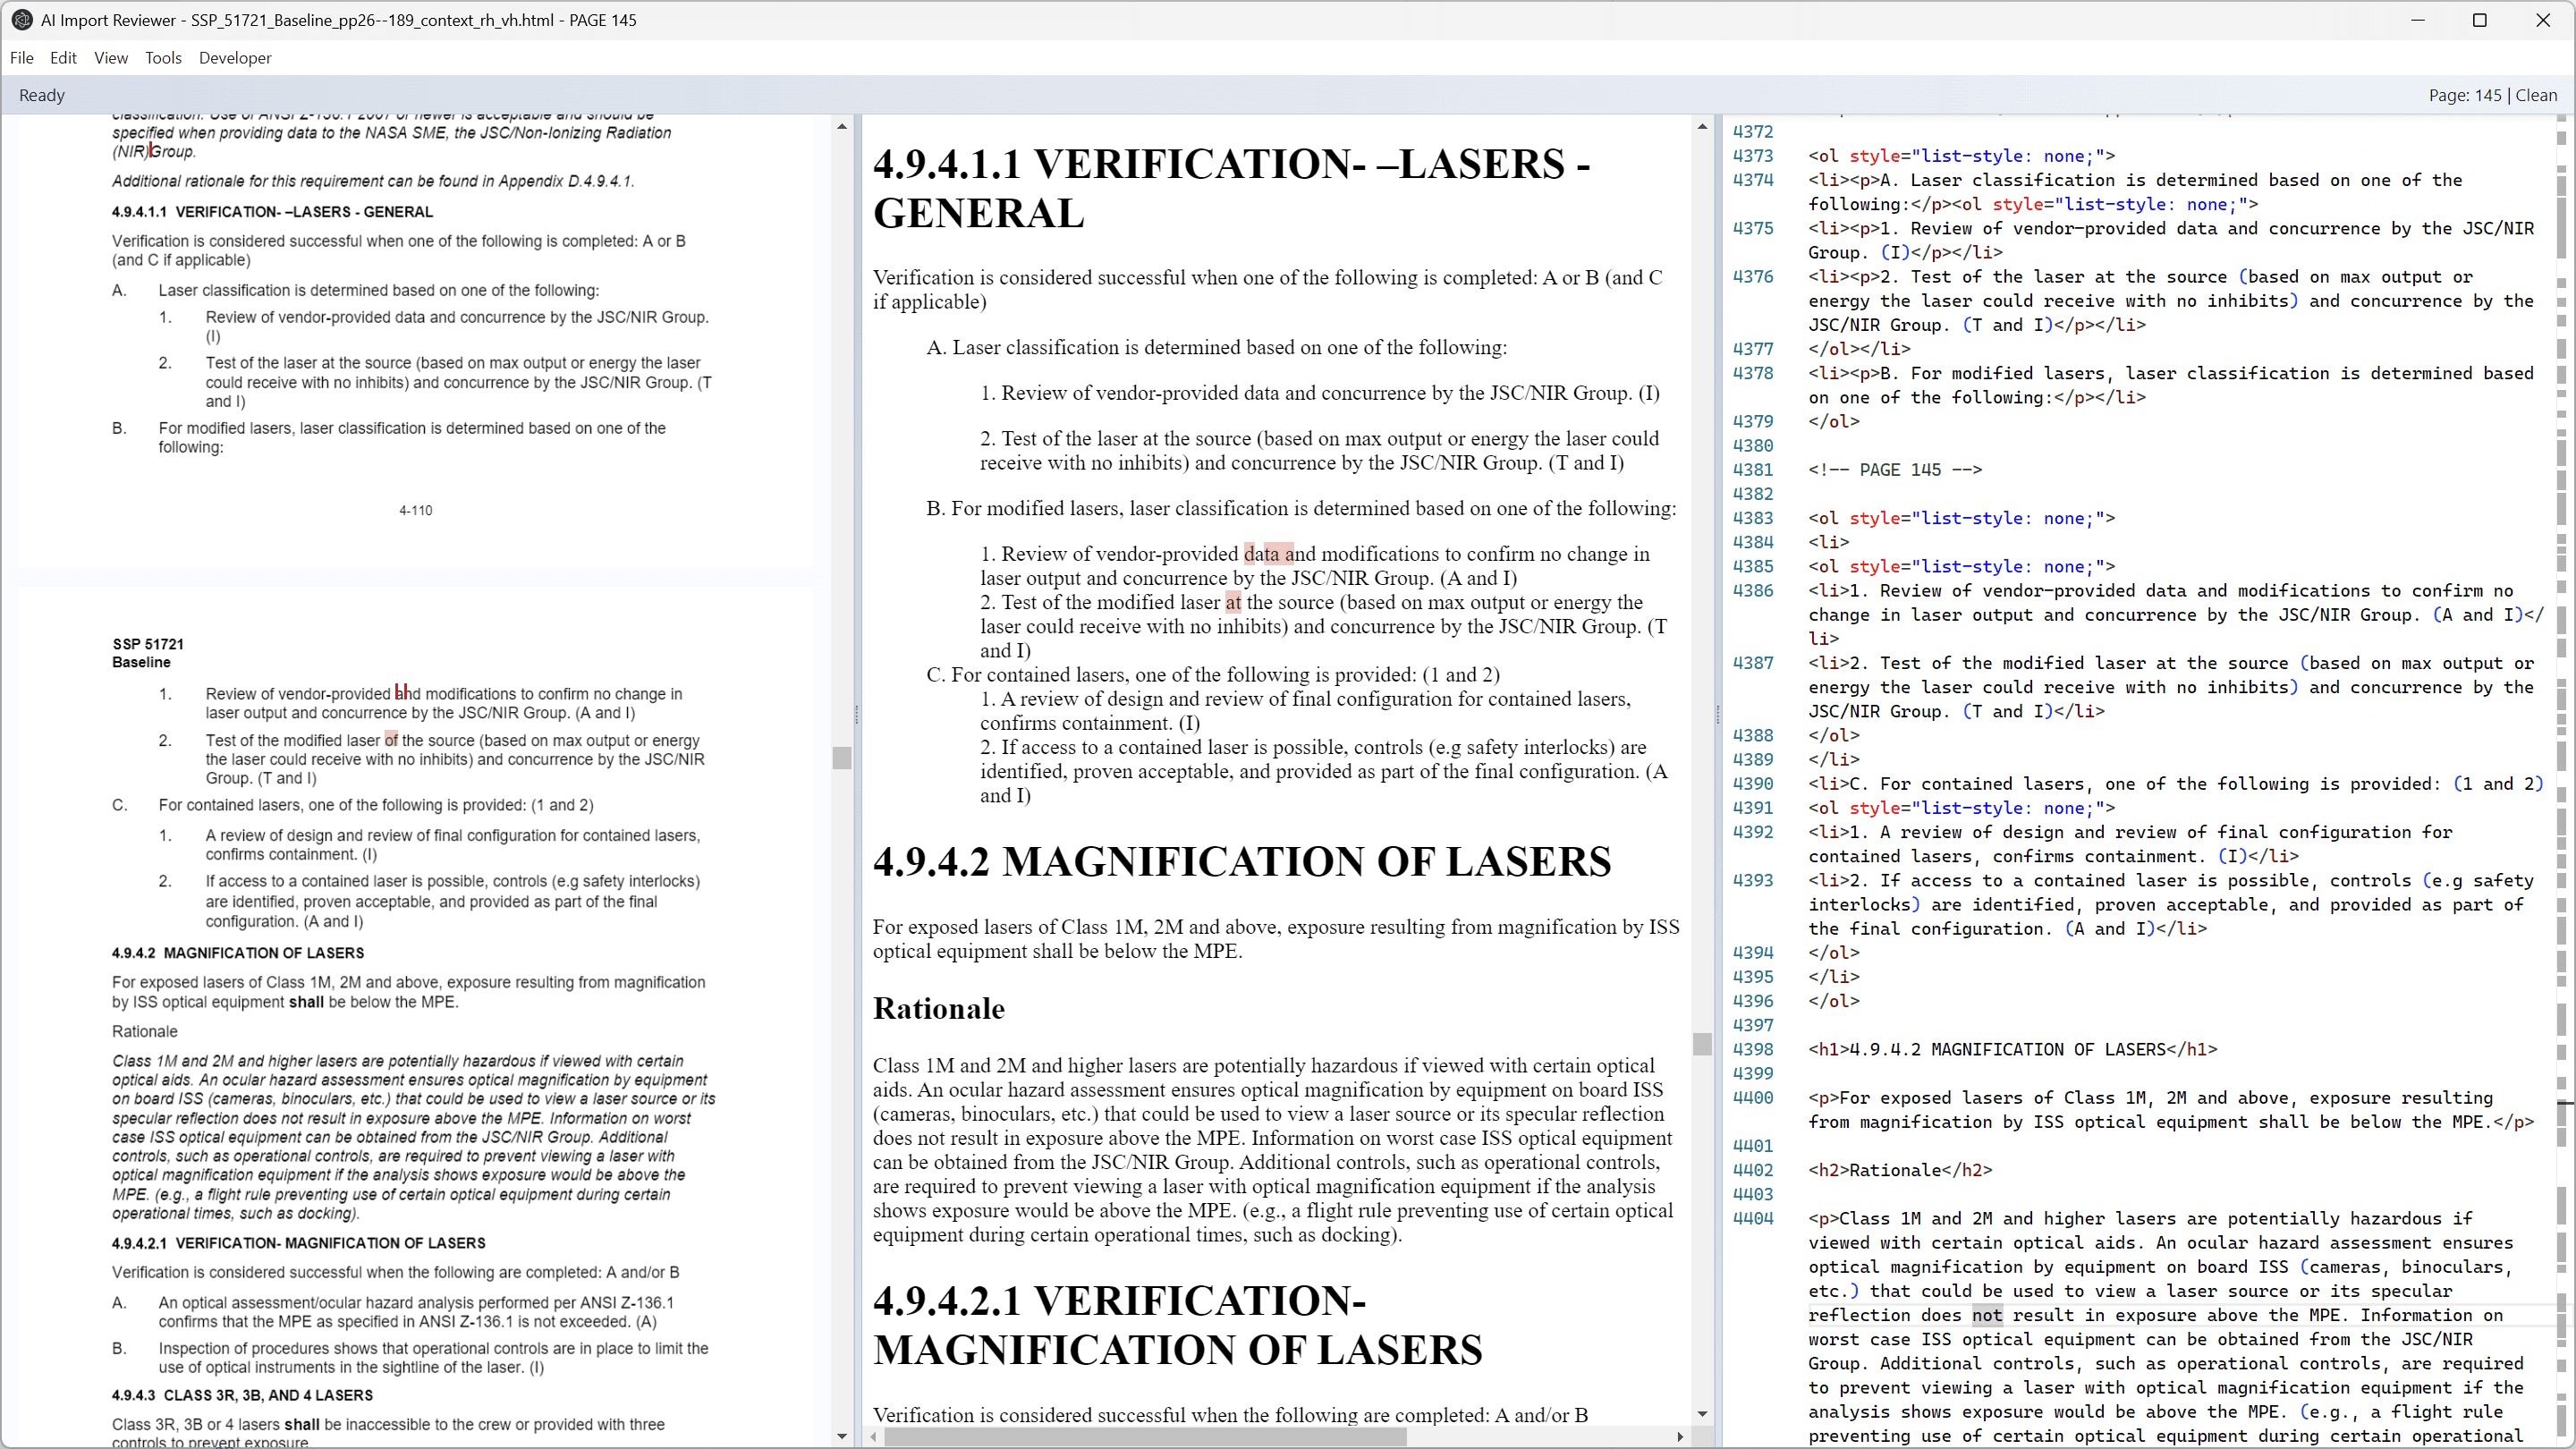This screenshot has width=2576, height=1449.
Task: Click highlighted word 'data' in preview pane
Action: tap(1261, 554)
